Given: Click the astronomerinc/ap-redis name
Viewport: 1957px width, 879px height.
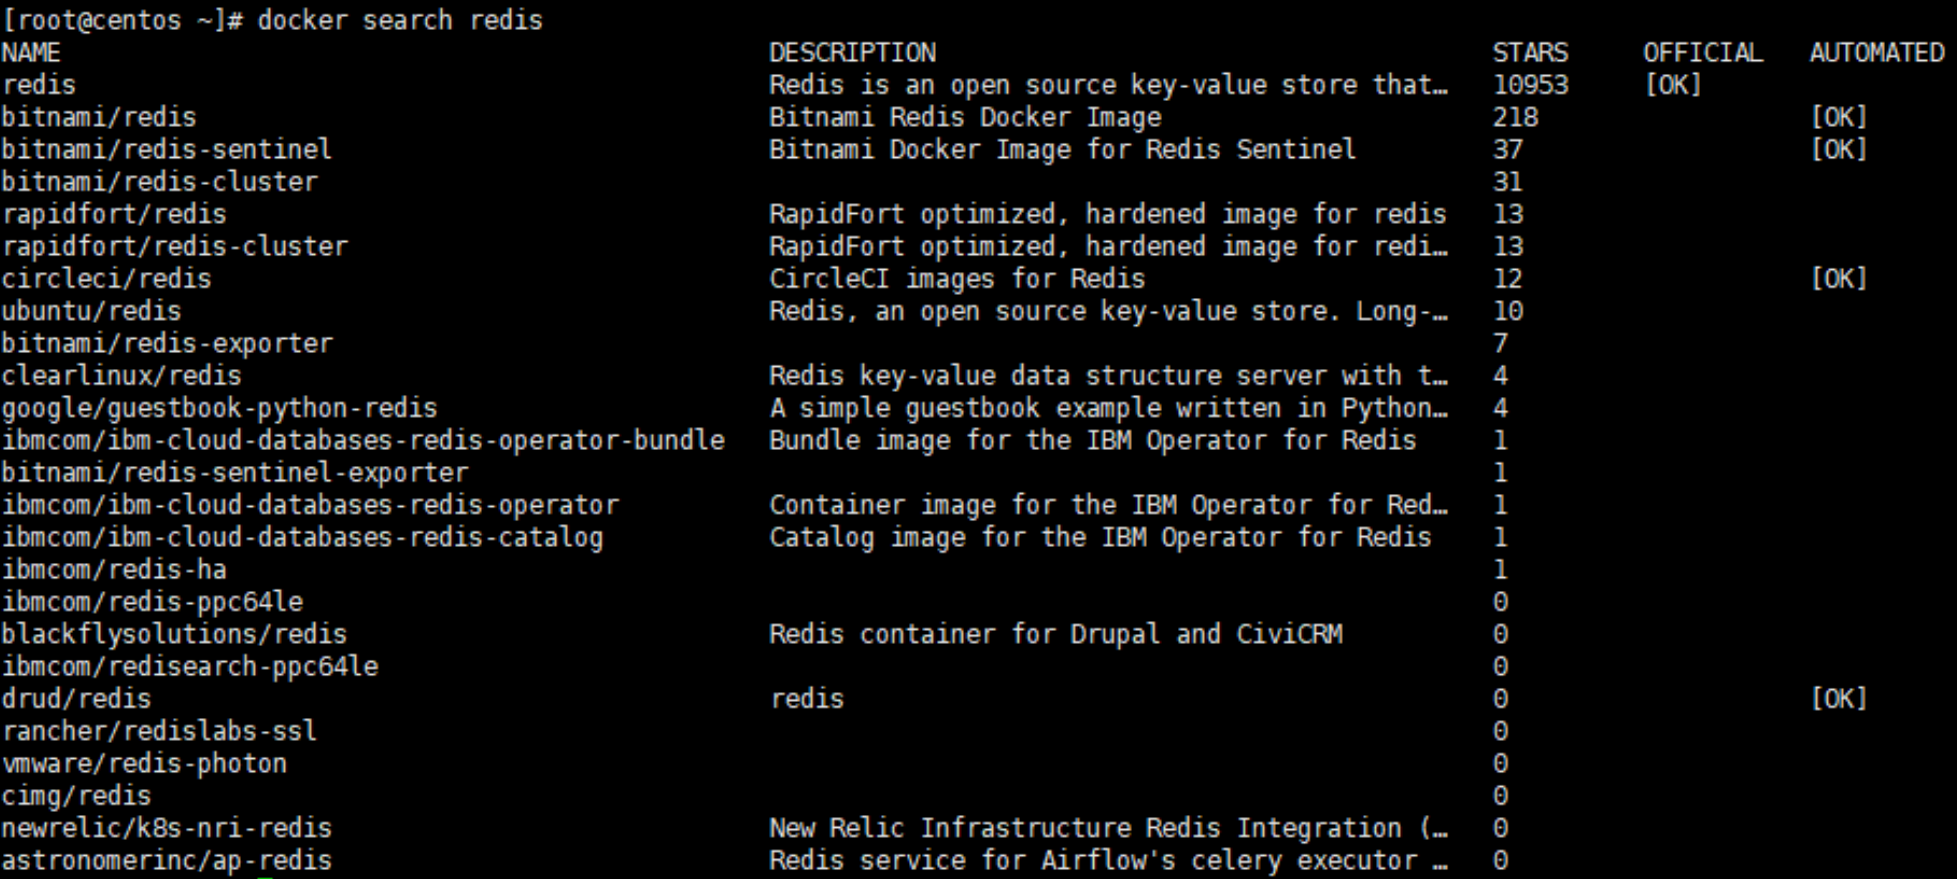Looking at the screenshot, I should (x=166, y=860).
